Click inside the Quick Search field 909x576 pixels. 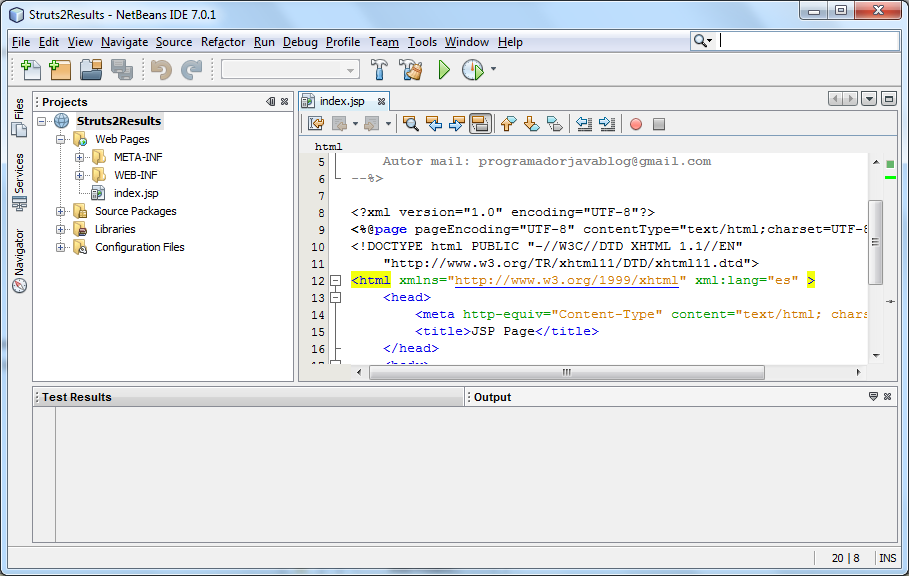pyautogui.click(x=800, y=41)
